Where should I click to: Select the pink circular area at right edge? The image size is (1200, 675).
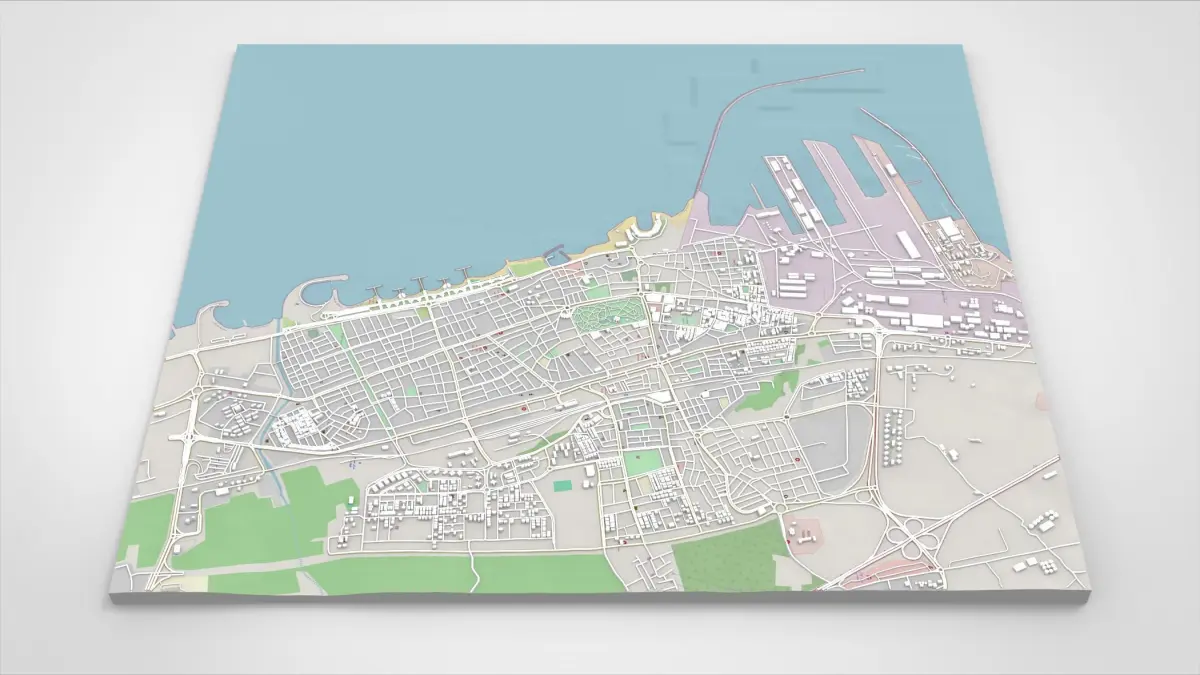tap(1046, 400)
